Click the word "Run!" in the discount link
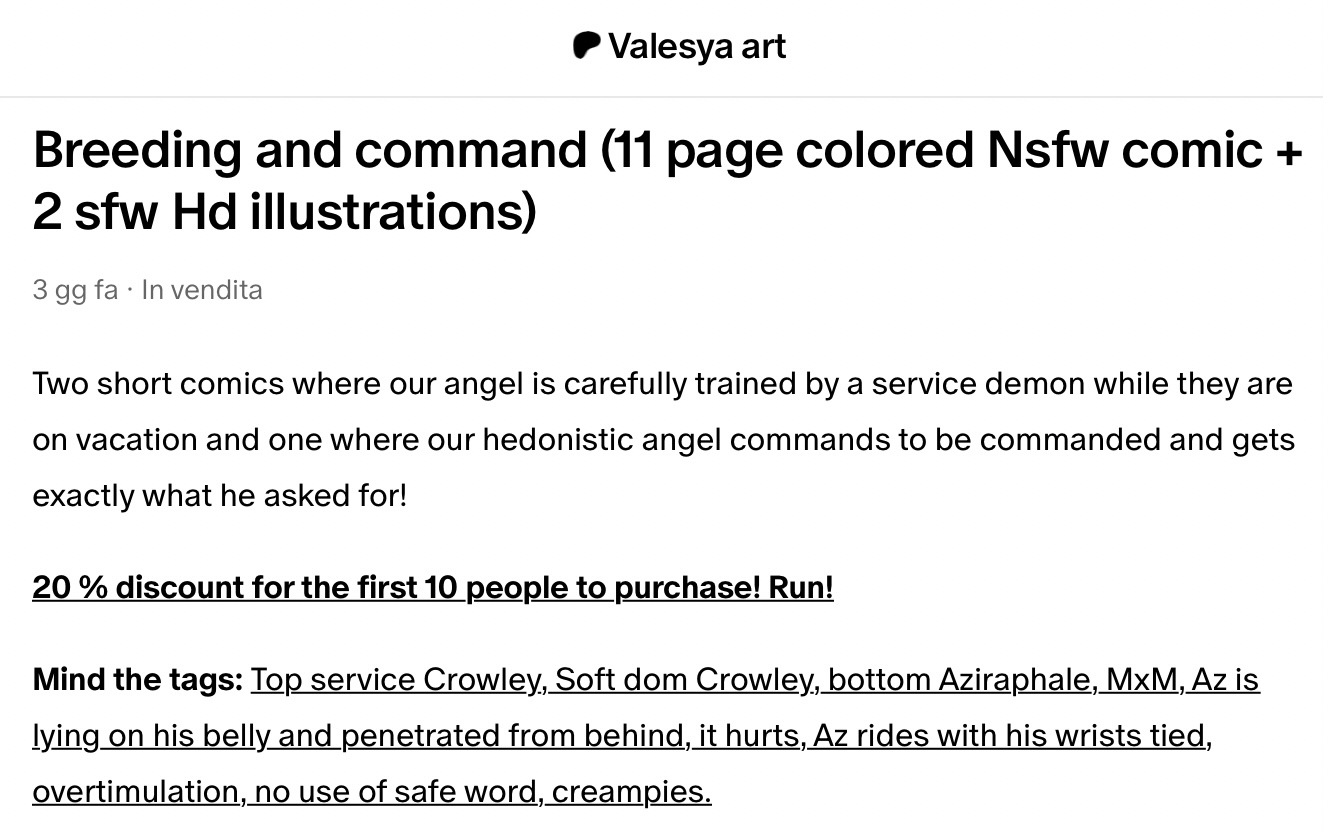This screenshot has width=1323, height=833. [800, 587]
